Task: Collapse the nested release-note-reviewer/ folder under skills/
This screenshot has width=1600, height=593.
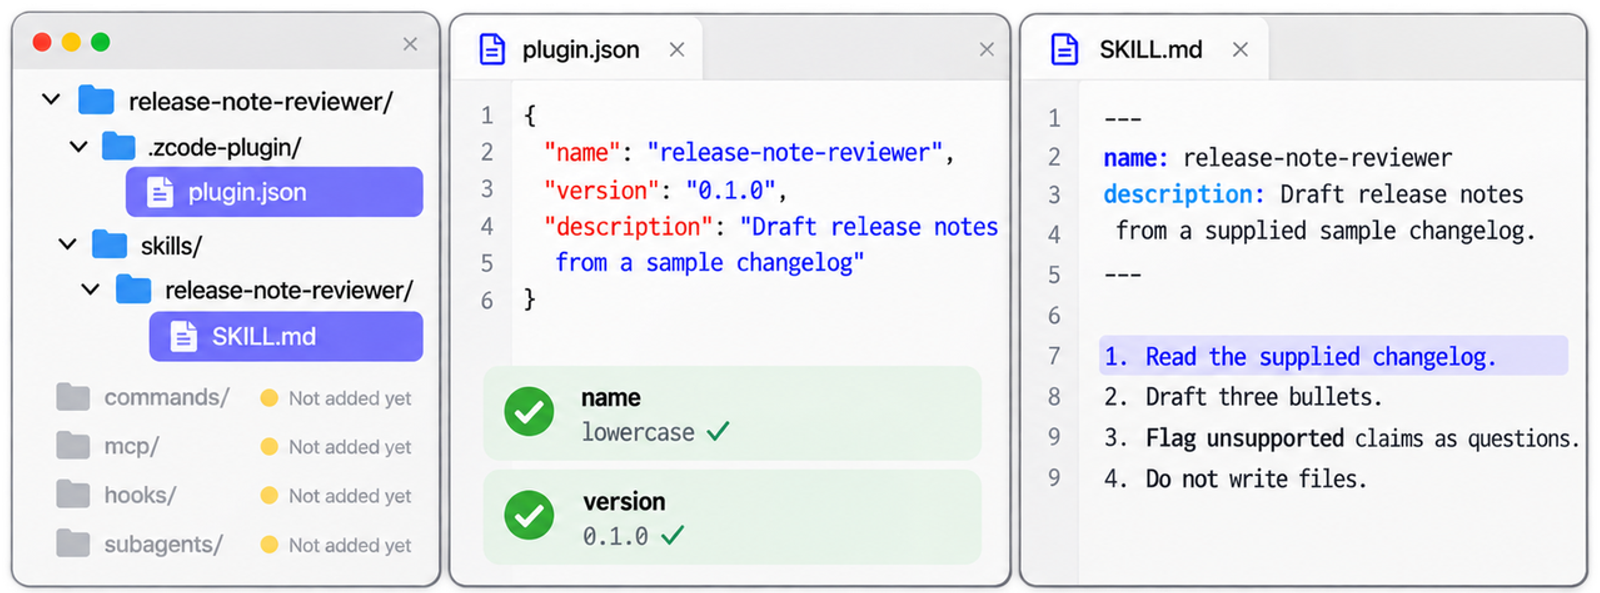Action: pos(90,290)
